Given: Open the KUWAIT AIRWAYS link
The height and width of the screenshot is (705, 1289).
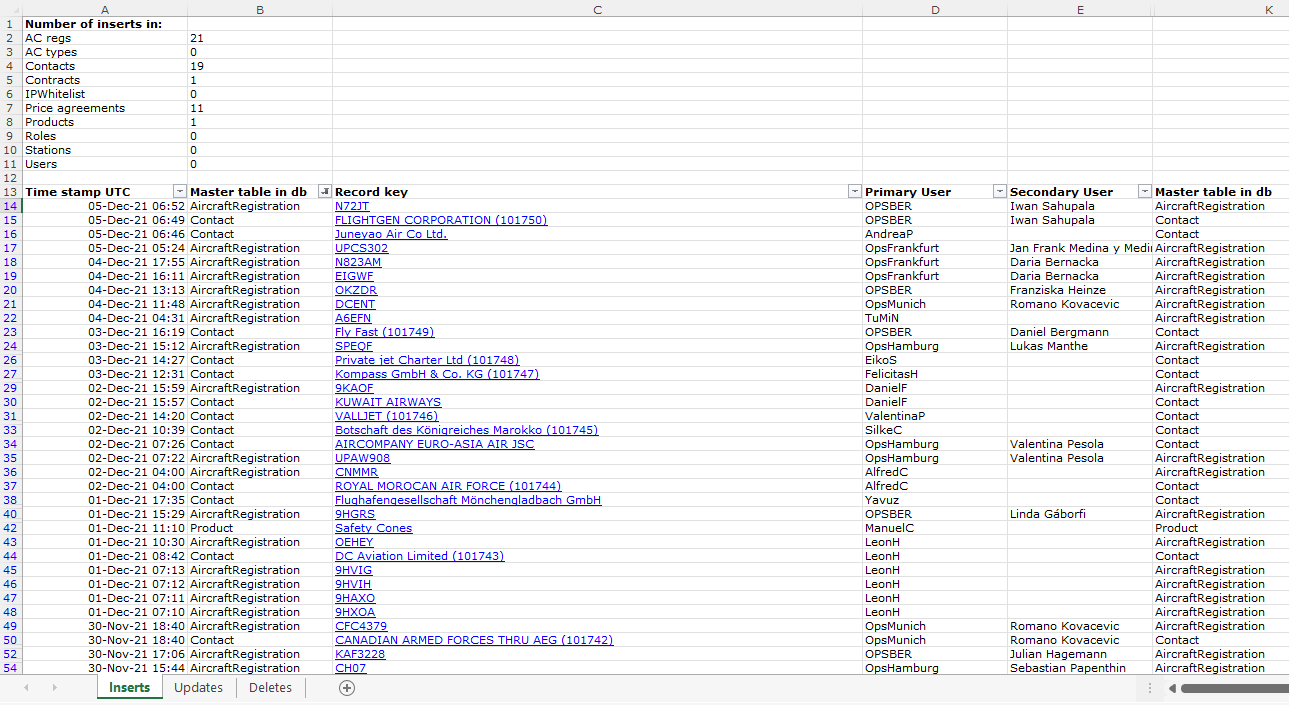Looking at the screenshot, I should click(x=388, y=402).
